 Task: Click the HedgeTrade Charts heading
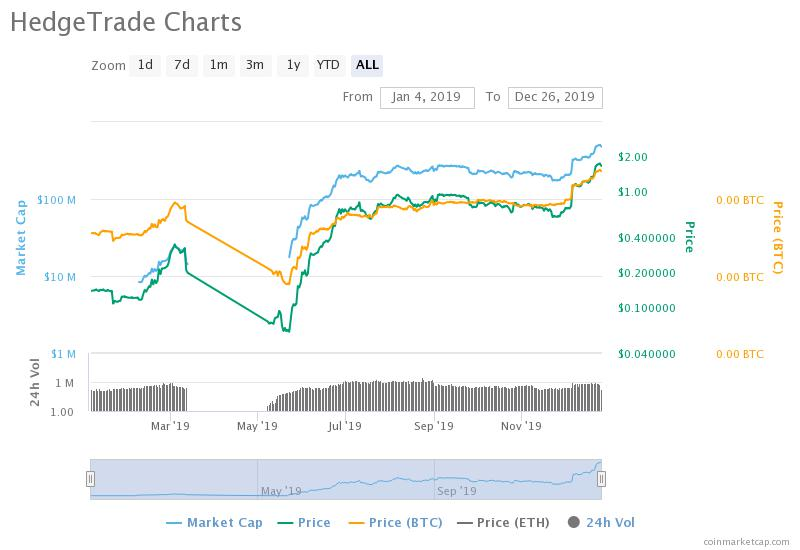(x=126, y=22)
